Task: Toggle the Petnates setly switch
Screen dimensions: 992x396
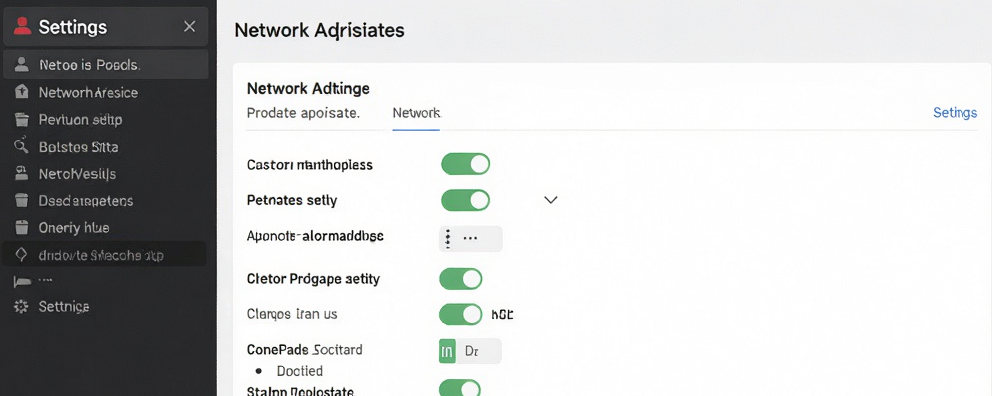Action: coord(466,201)
